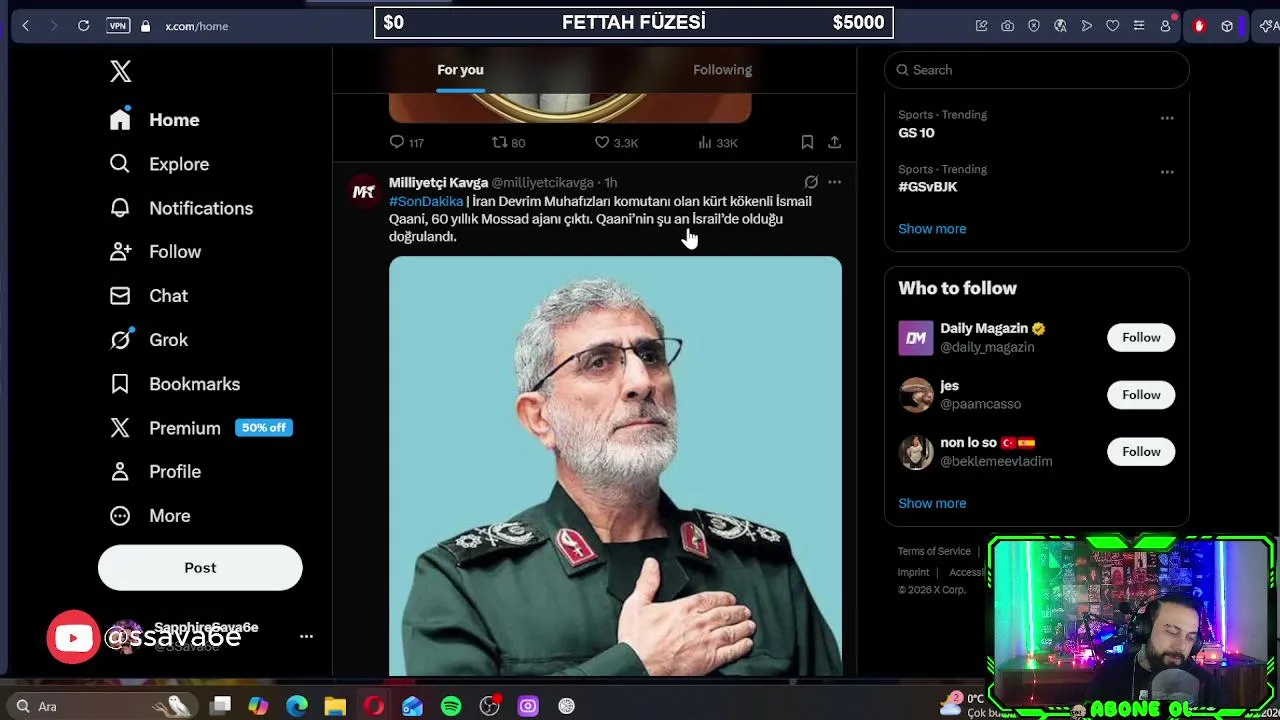Click Grok explain icon on Milliyetçi Kavga post
This screenshot has width=1280, height=720.
click(x=811, y=182)
